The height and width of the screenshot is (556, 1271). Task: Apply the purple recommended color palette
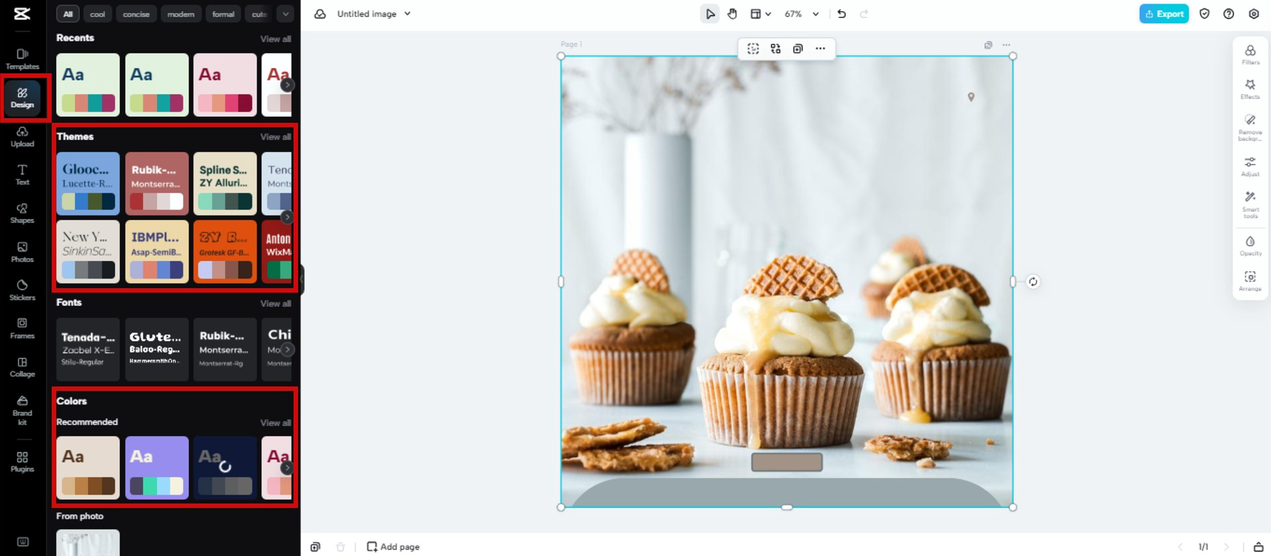click(157, 468)
